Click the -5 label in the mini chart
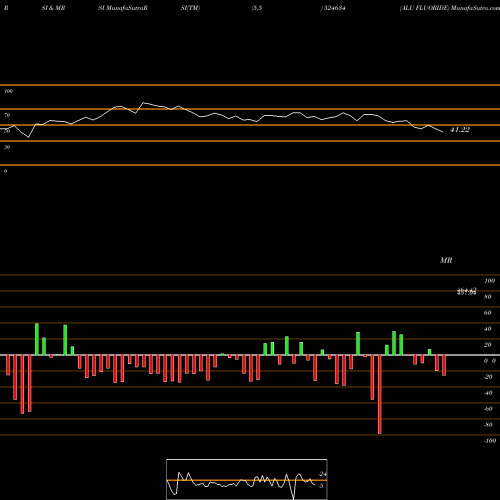 point(321,486)
